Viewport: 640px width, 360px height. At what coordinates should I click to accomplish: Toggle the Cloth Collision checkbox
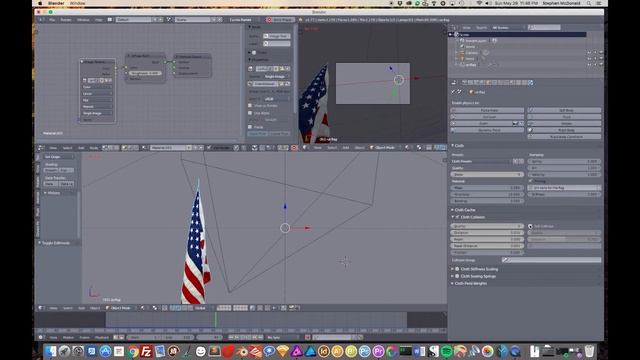tap(458, 217)
